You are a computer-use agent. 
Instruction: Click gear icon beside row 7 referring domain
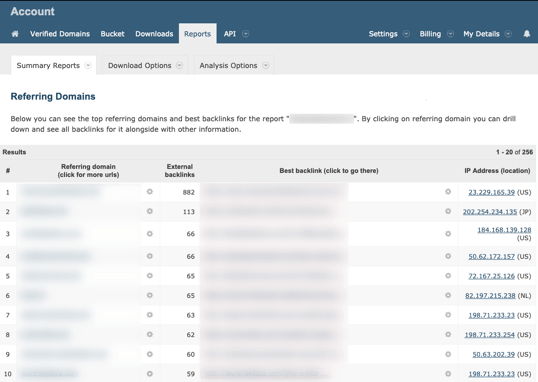(150, 315)
